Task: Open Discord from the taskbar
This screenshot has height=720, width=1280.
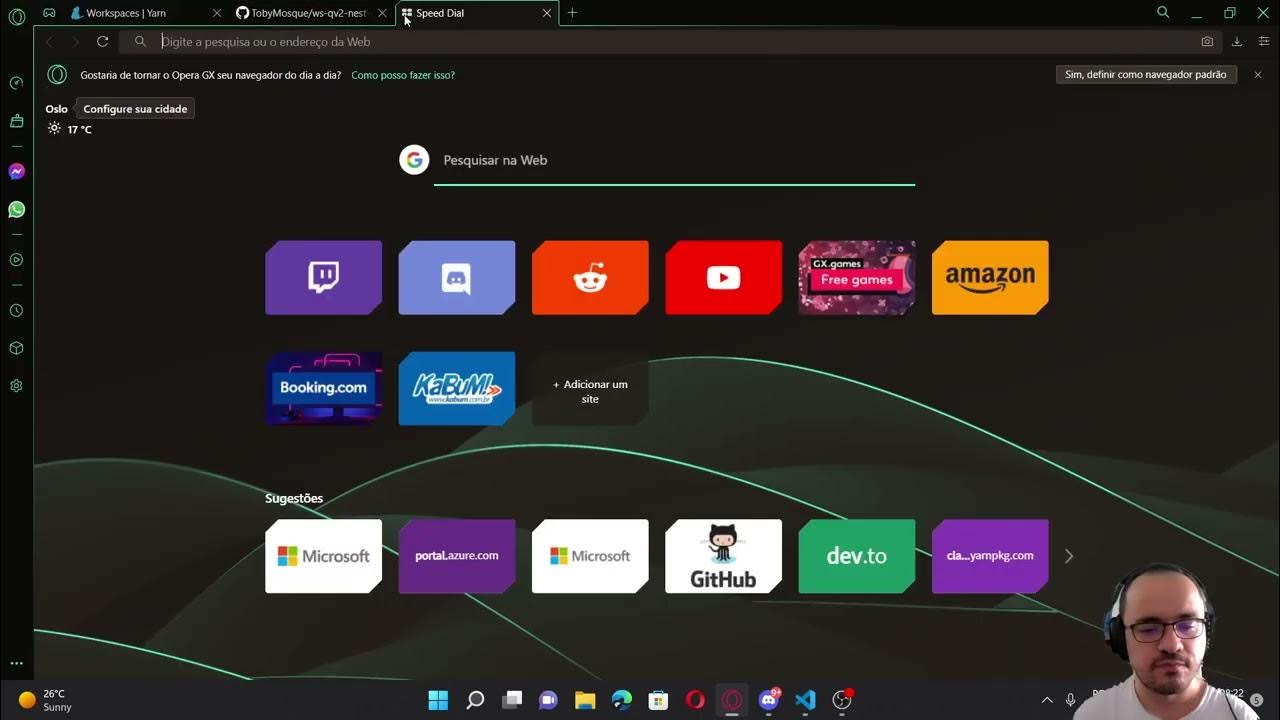Action: [x=768, y=700]
